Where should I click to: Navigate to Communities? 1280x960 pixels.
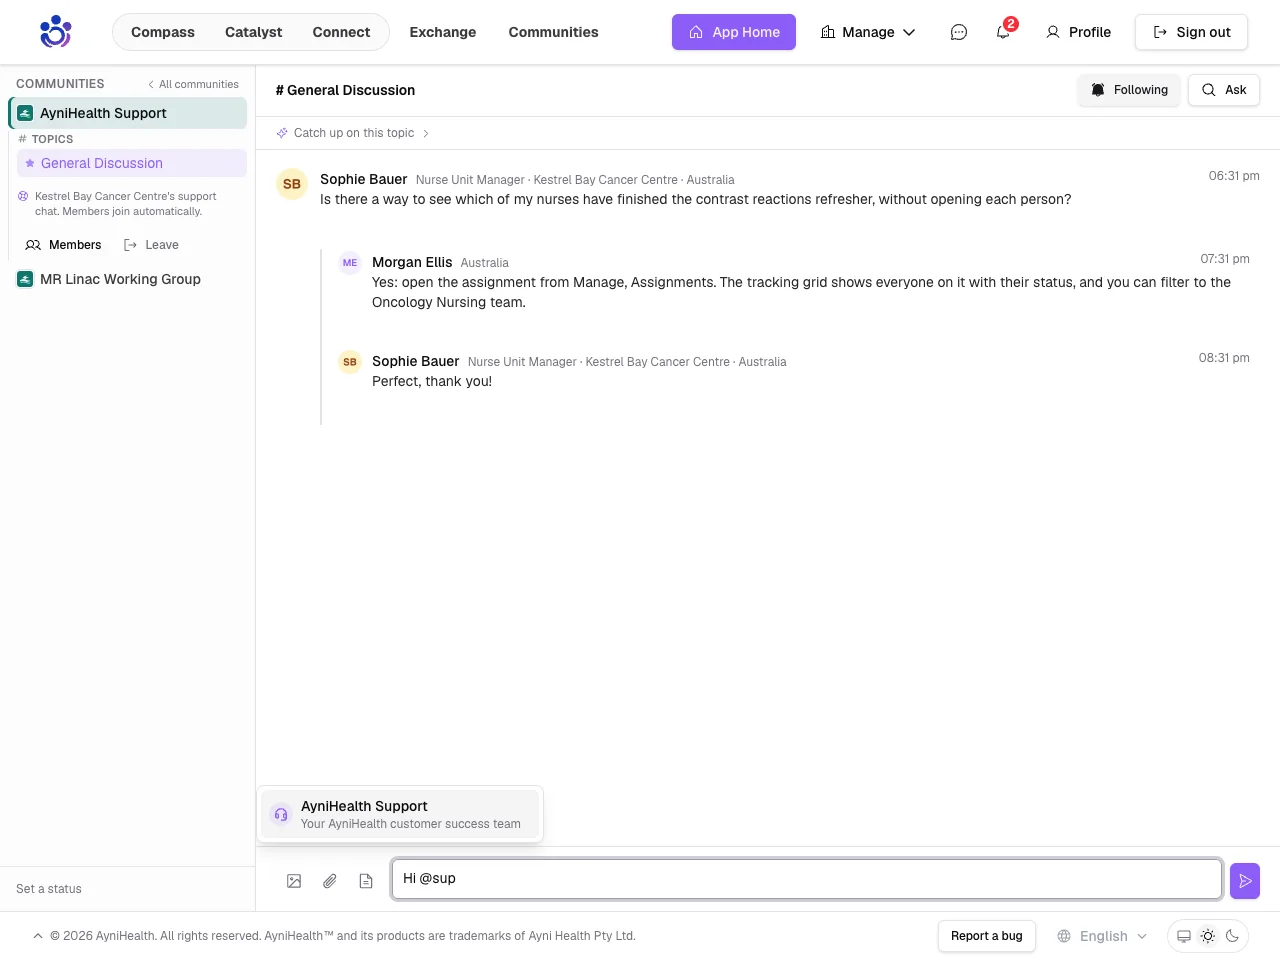[553, 32]
